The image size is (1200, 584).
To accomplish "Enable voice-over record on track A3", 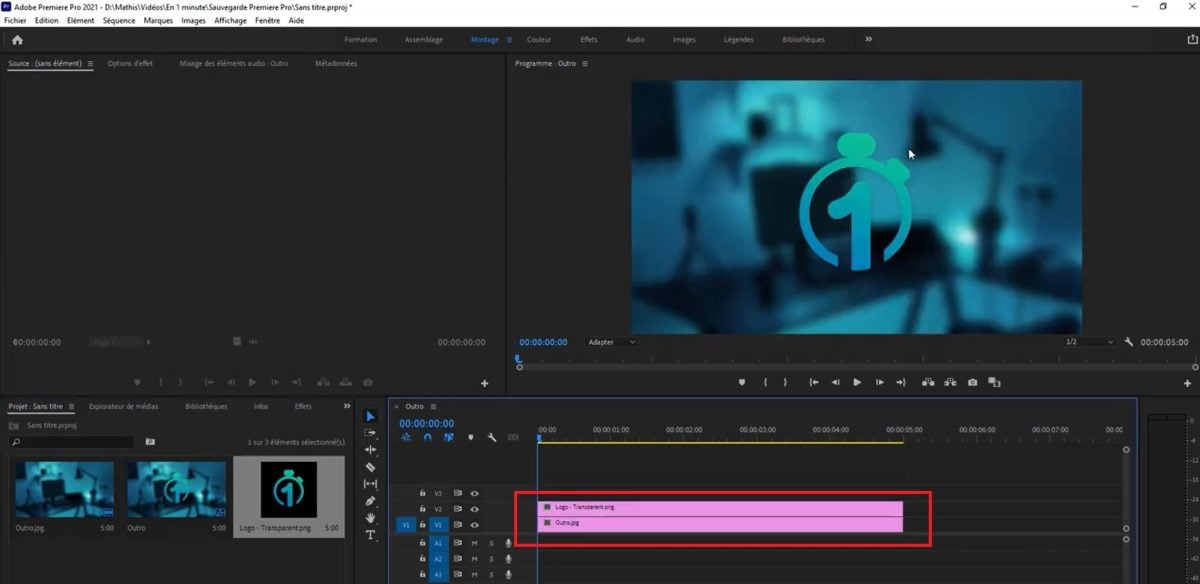I will (508, 574).
